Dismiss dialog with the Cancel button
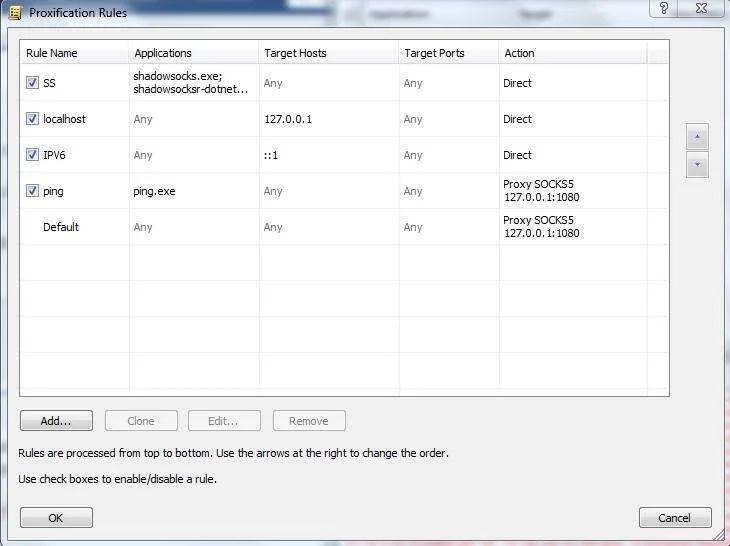The image size is (730, 546). click(675, 518)
